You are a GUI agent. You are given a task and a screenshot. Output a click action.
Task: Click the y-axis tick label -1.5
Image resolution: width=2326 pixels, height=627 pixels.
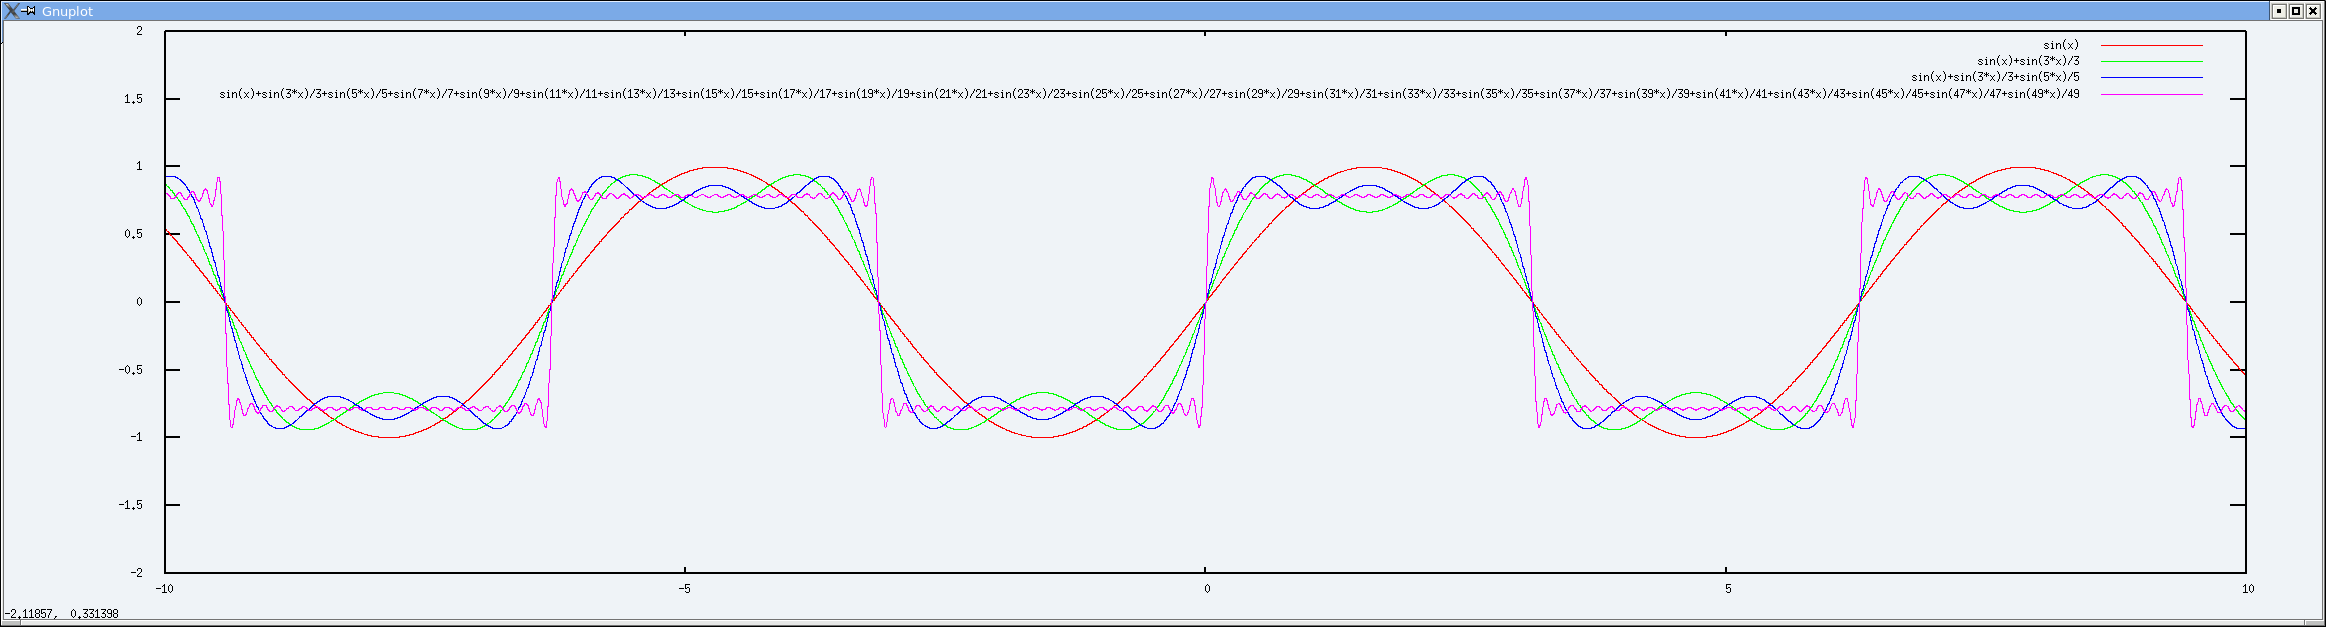130,505
